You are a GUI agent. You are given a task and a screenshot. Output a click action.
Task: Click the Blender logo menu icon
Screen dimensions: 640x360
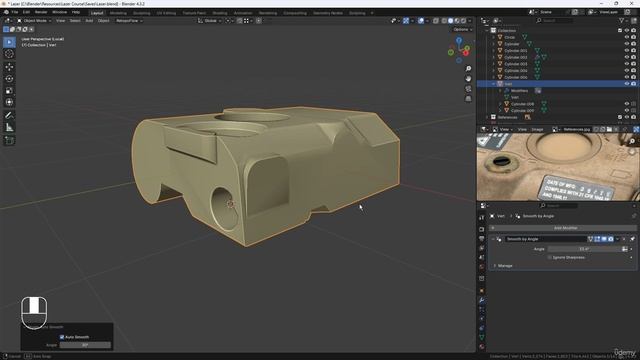[x=6, y=12]
